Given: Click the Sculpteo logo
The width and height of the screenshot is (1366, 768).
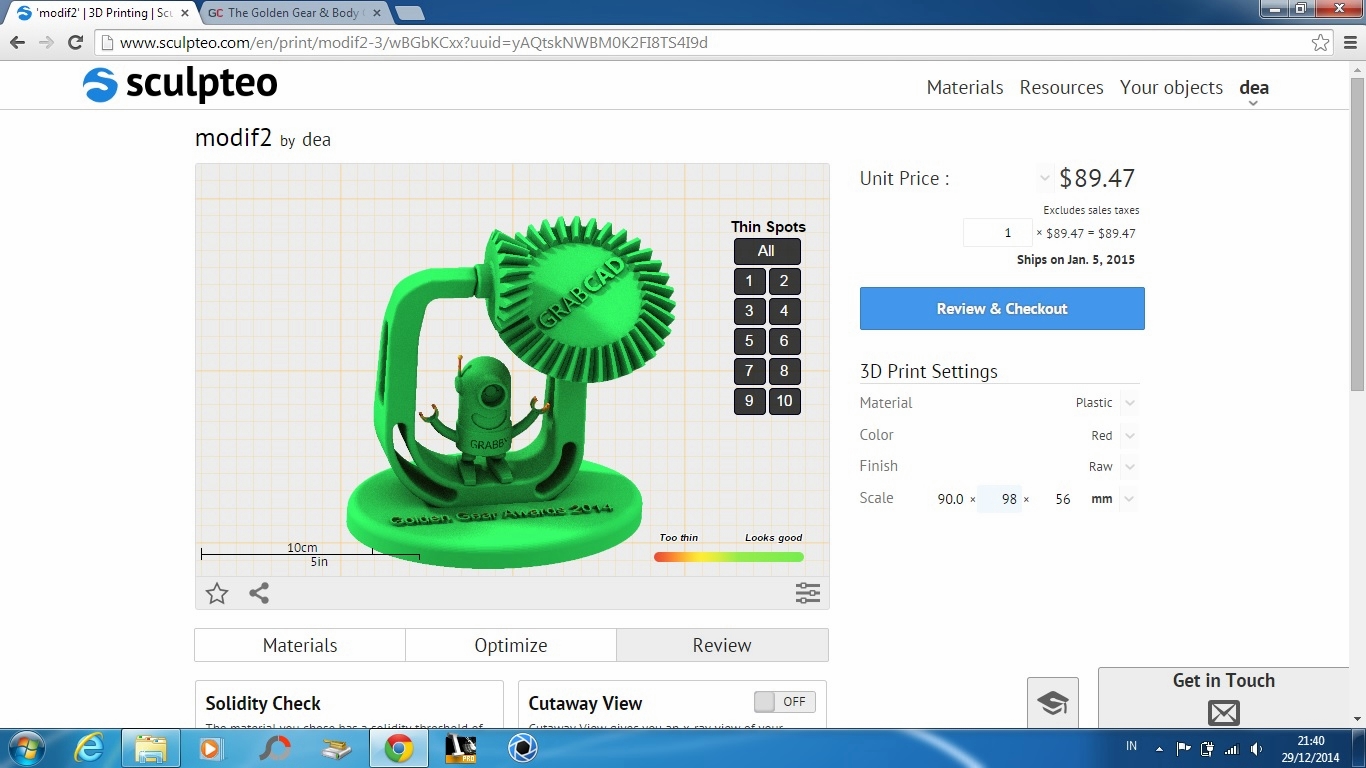Looking at the screenshot, I should tap(180, 85).
